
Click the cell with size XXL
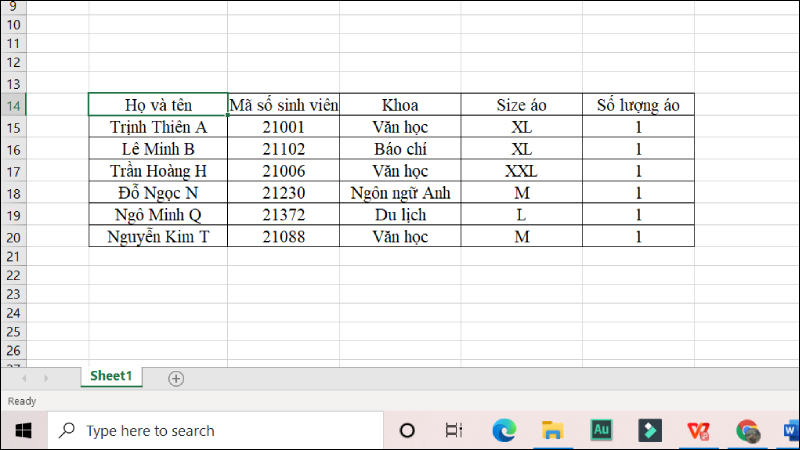[522, 171]
